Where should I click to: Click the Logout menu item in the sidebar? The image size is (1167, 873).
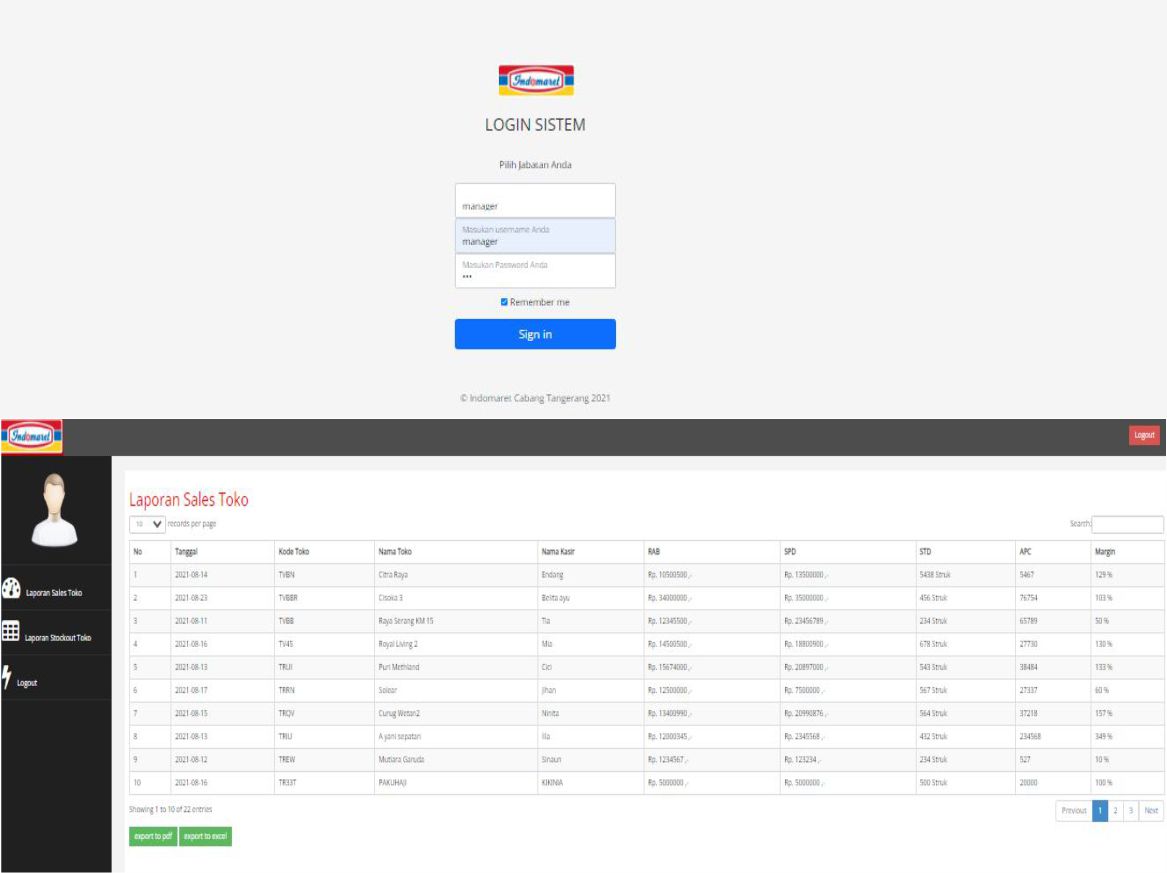[27, 682]
